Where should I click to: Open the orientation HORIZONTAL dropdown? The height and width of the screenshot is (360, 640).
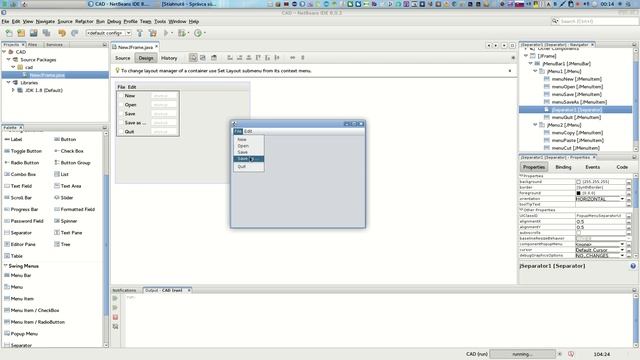tap(622, 199)
